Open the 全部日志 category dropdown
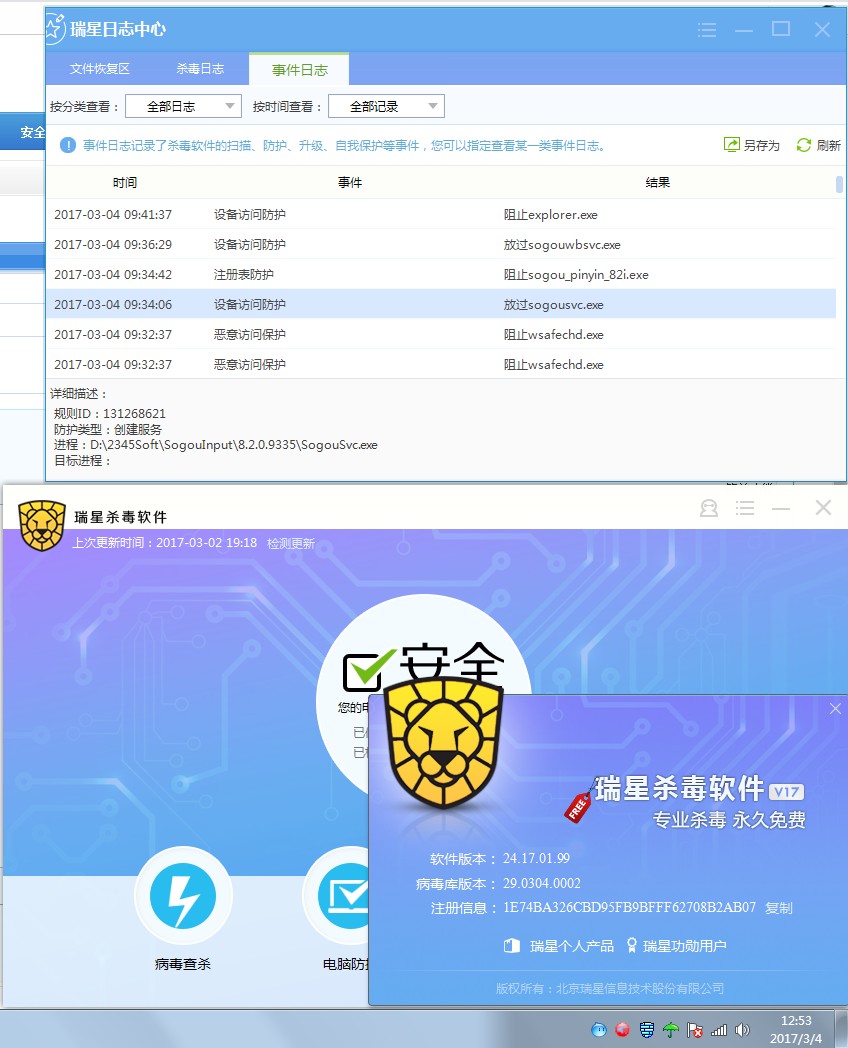 183,106
